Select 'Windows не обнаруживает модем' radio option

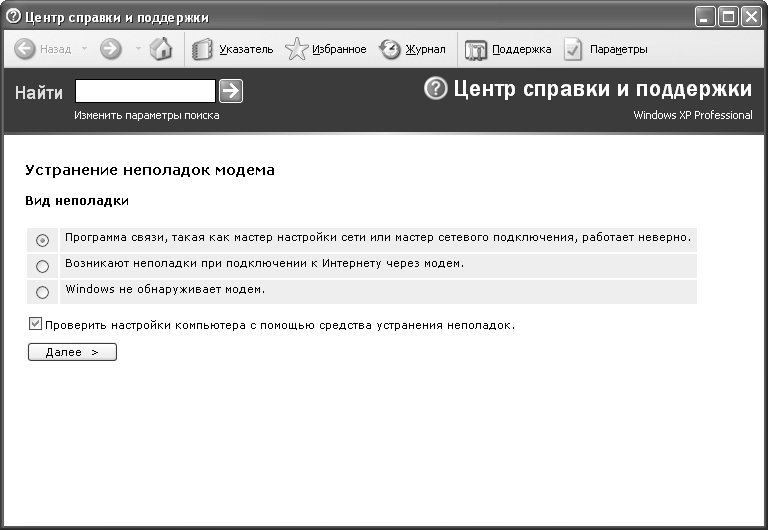[x=42, y=292]
